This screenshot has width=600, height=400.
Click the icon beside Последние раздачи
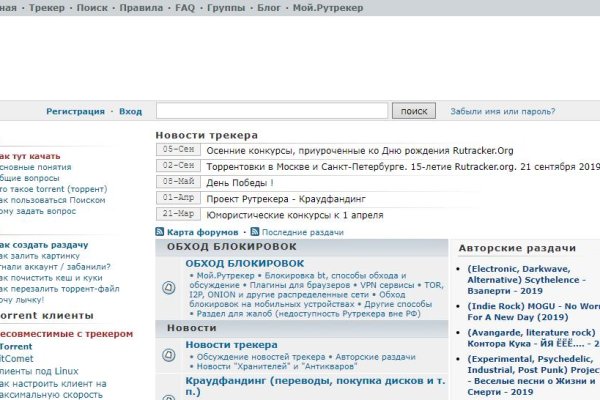point(255,232)
